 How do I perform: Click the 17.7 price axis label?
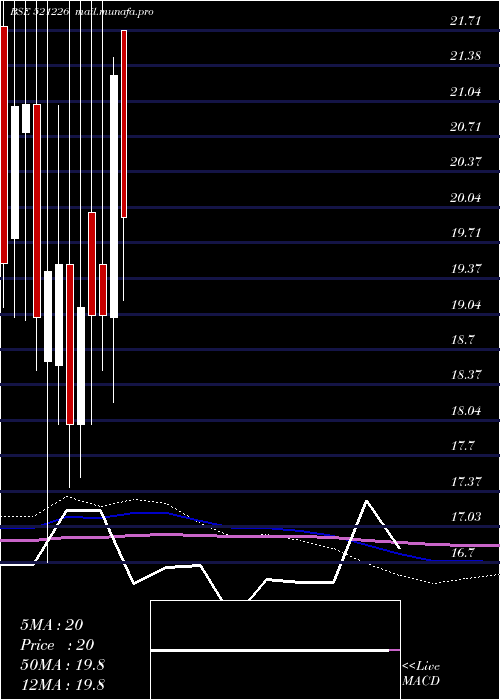(x=462, y=446)
